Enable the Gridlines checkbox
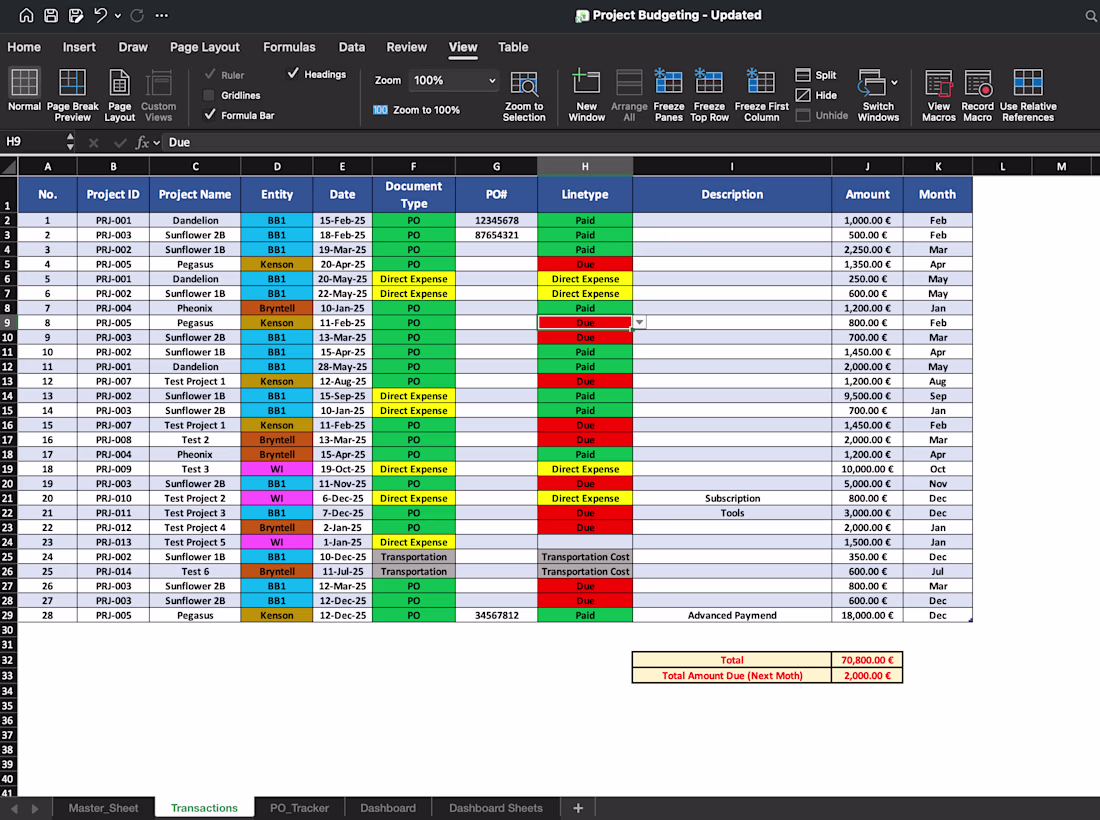The width and height of the screenshot is (1100, 820). (x=209, y=95)
